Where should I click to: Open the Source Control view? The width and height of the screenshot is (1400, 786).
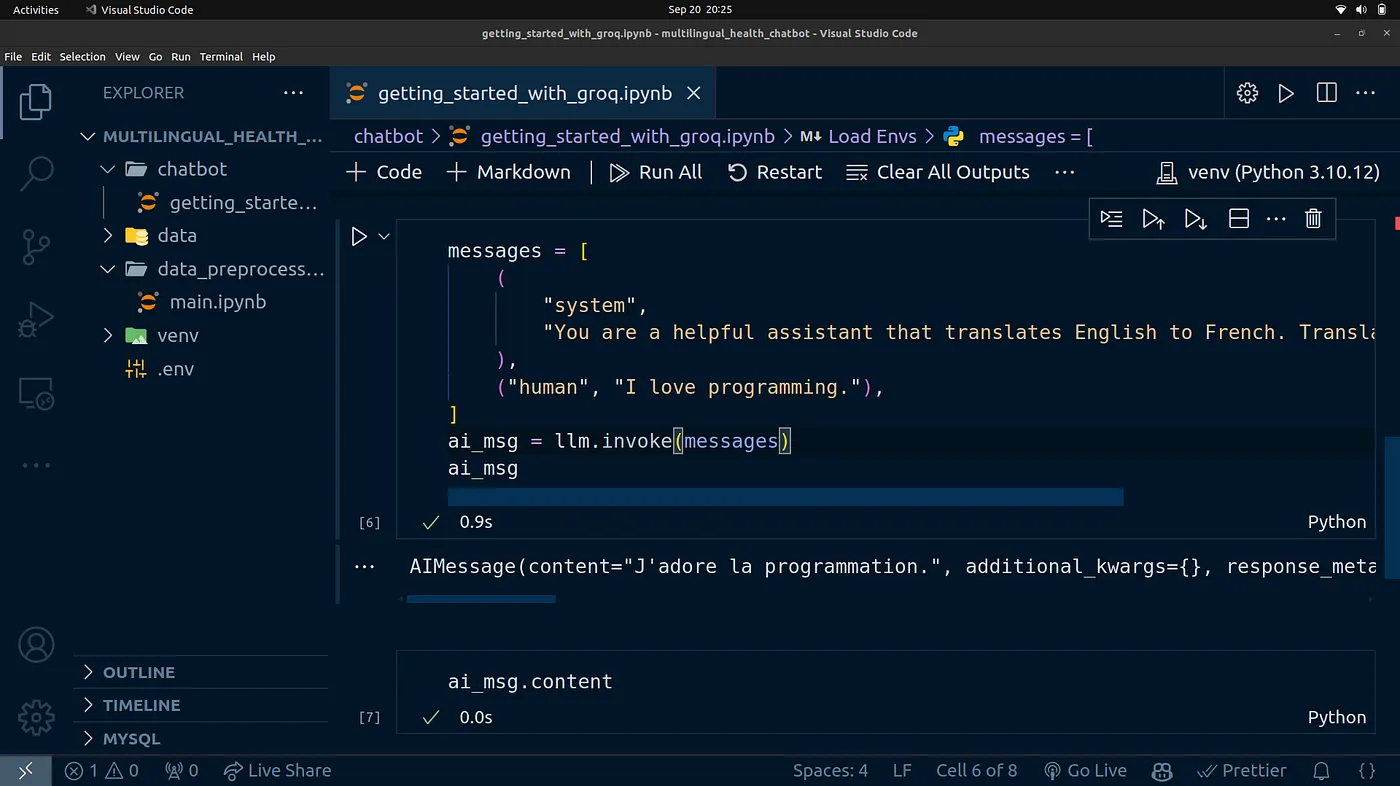tap(37, 246)
